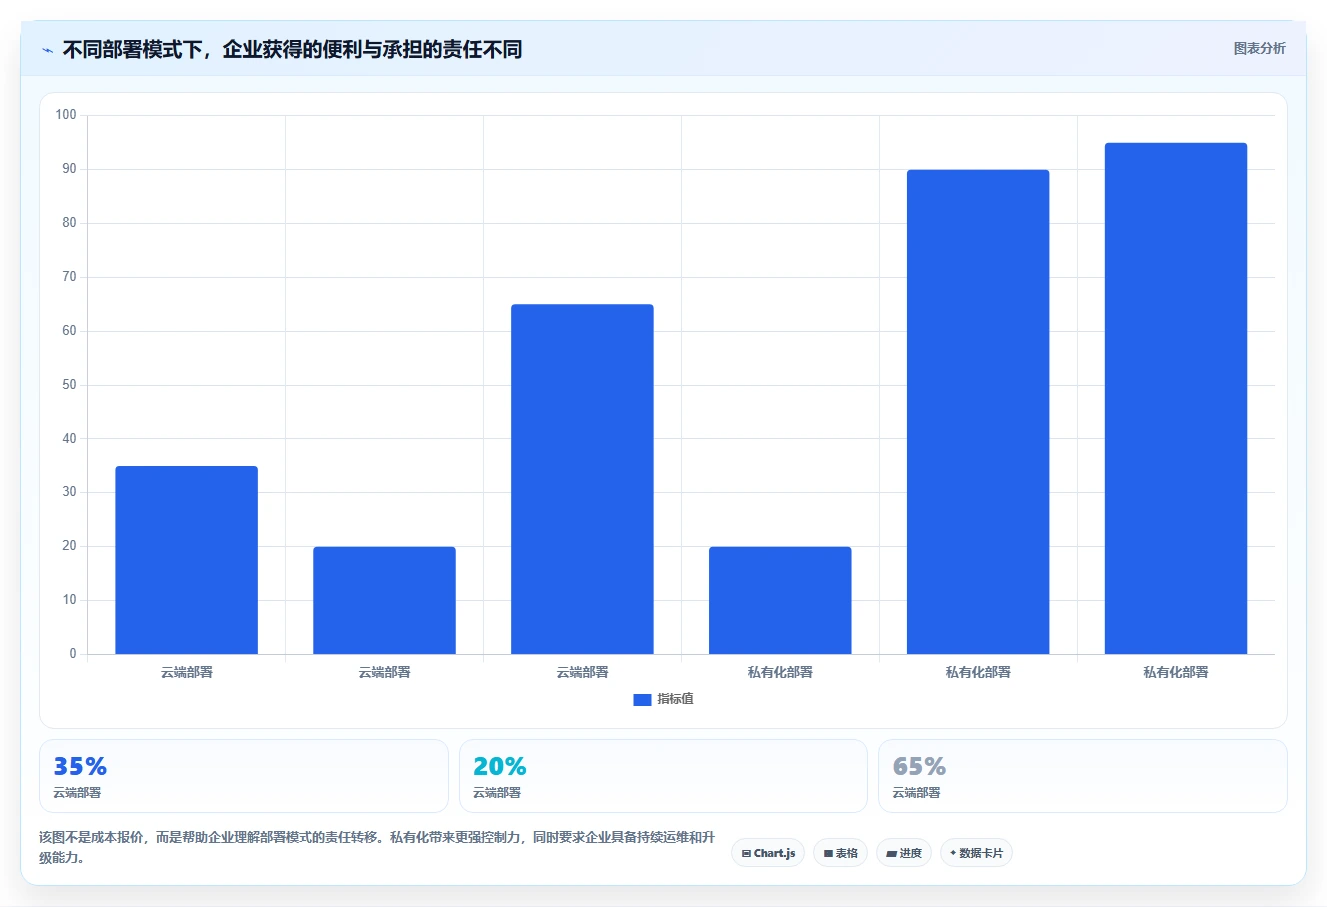Select the 数据卡片 tag chip
The image size is (1327, 907).
(976, 853)
